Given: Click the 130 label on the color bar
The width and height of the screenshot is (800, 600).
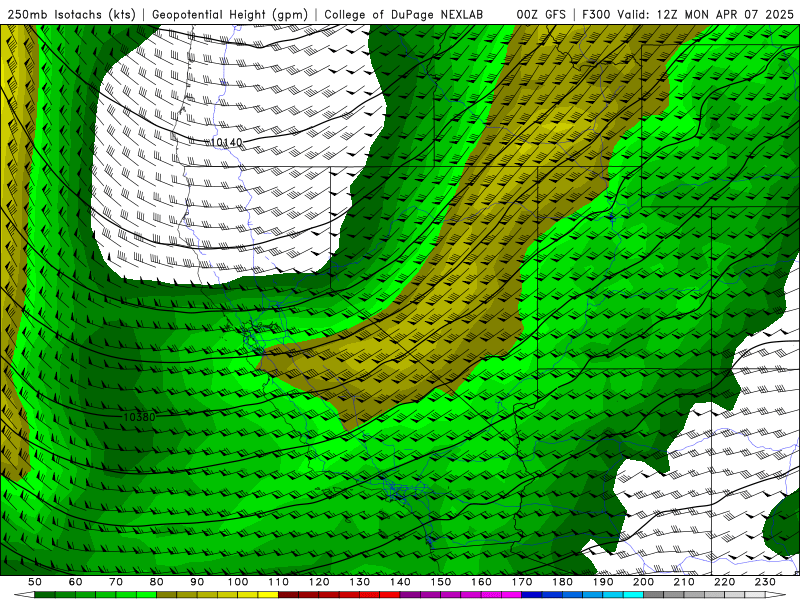Looking at the screenshot, I should tap(359, 582).
